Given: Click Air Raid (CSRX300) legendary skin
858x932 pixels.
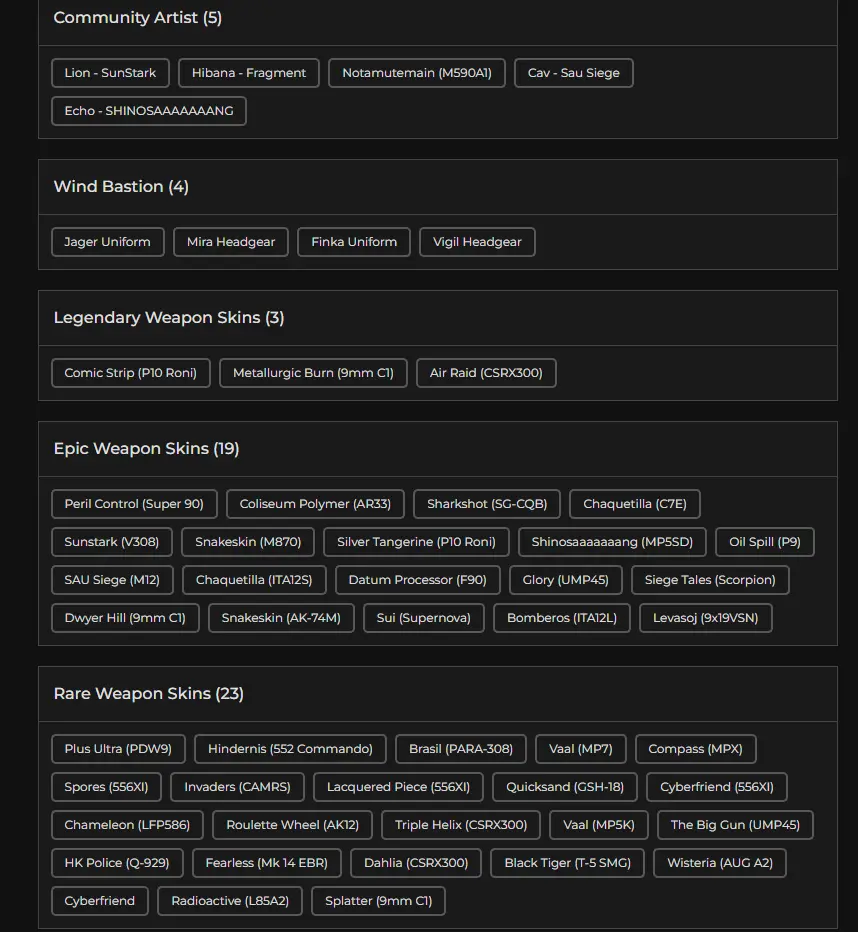Looking at the screenshot, I should point(486,373).
